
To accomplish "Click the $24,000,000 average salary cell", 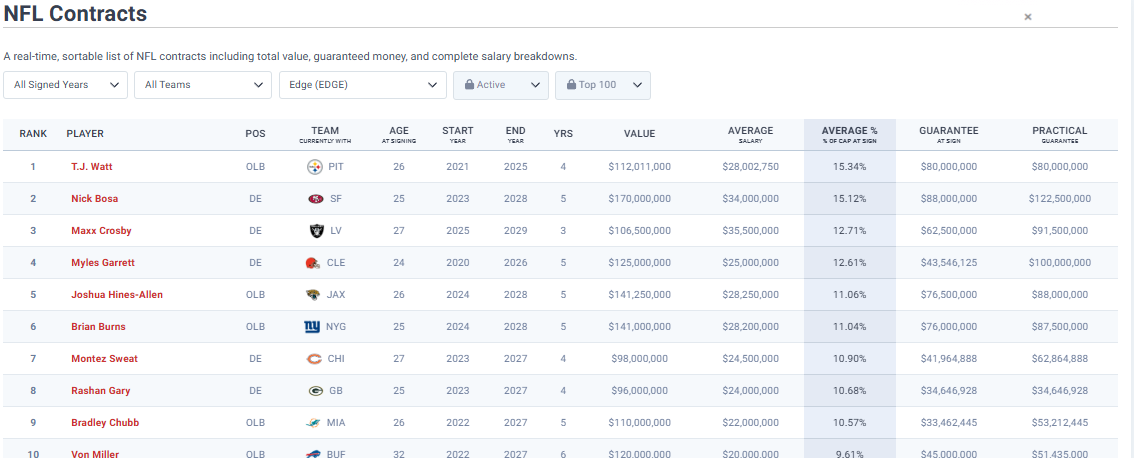I will click(x=751, y=391).
